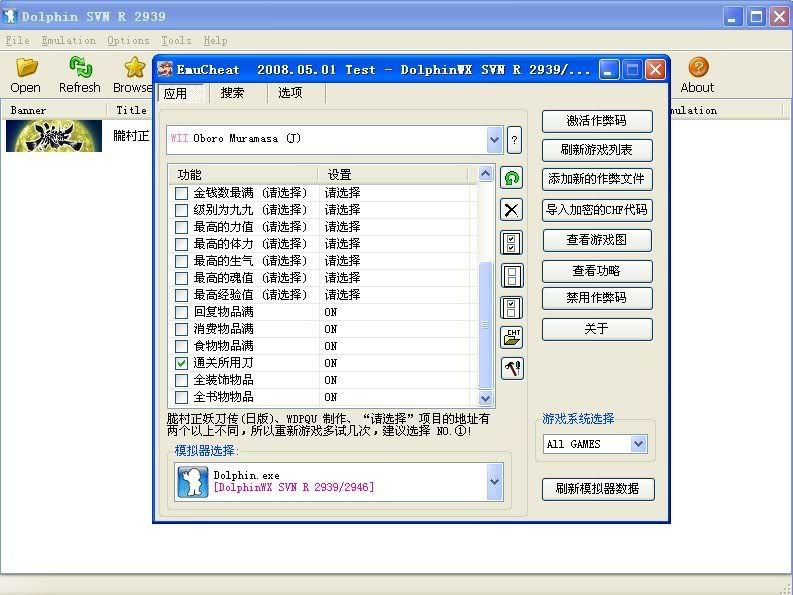Open the Emulation menu in Dolphin
This screenshot has width=793, height=595.
click(x=69, y=40)
